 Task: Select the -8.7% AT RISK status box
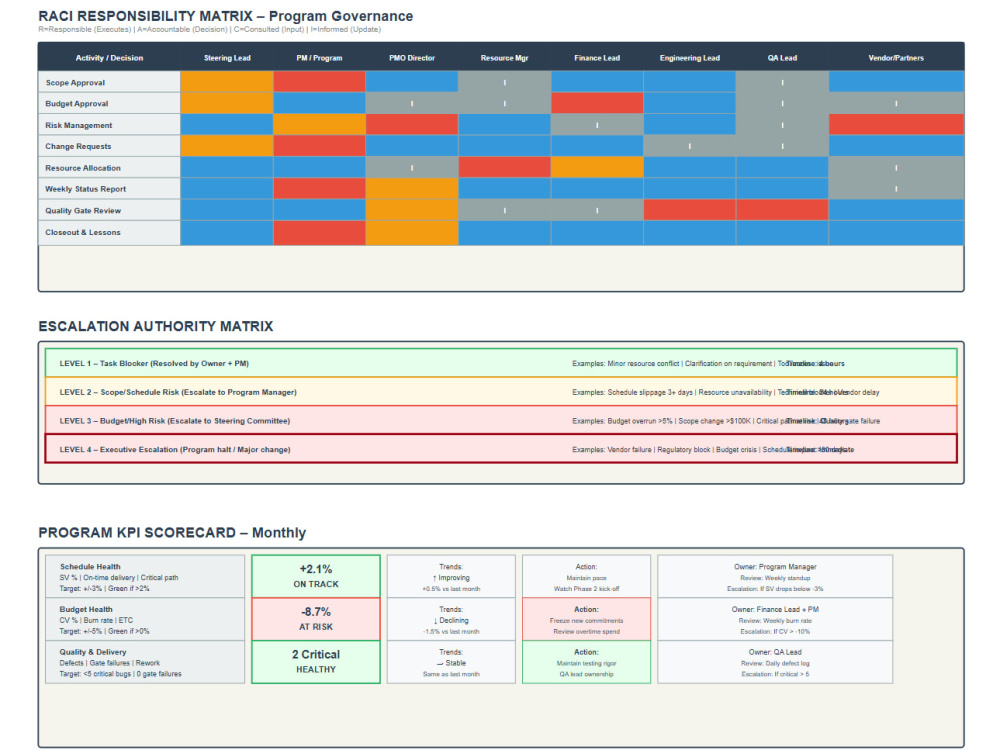pyautogui.click(x=316, y=619)
